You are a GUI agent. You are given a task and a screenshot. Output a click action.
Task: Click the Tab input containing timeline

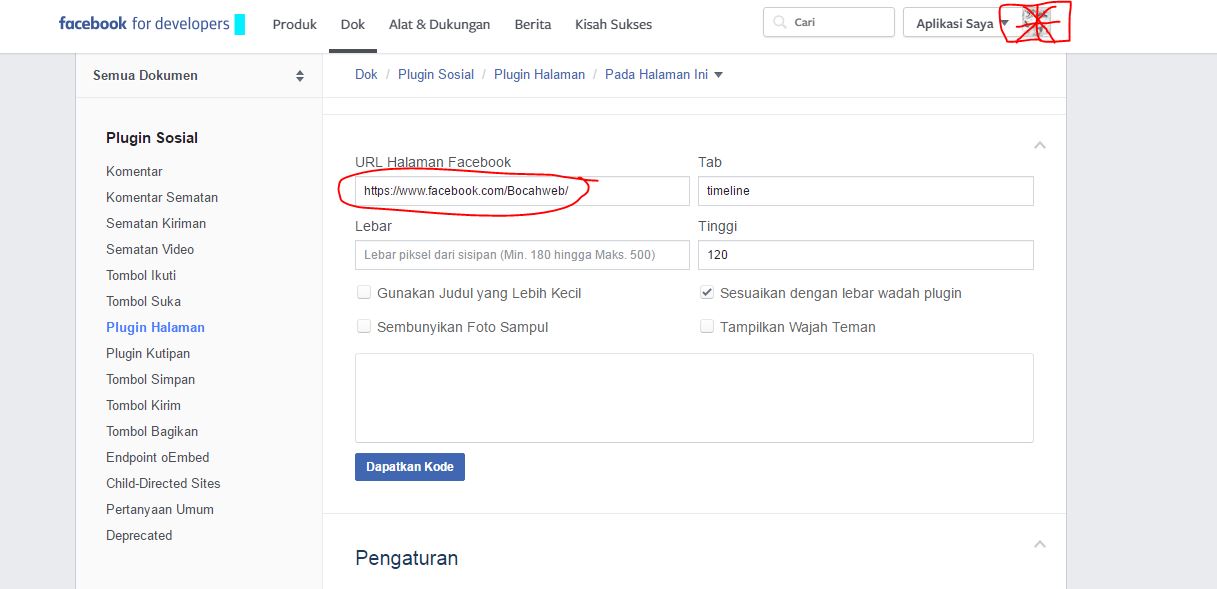click(x=866, y=191)
